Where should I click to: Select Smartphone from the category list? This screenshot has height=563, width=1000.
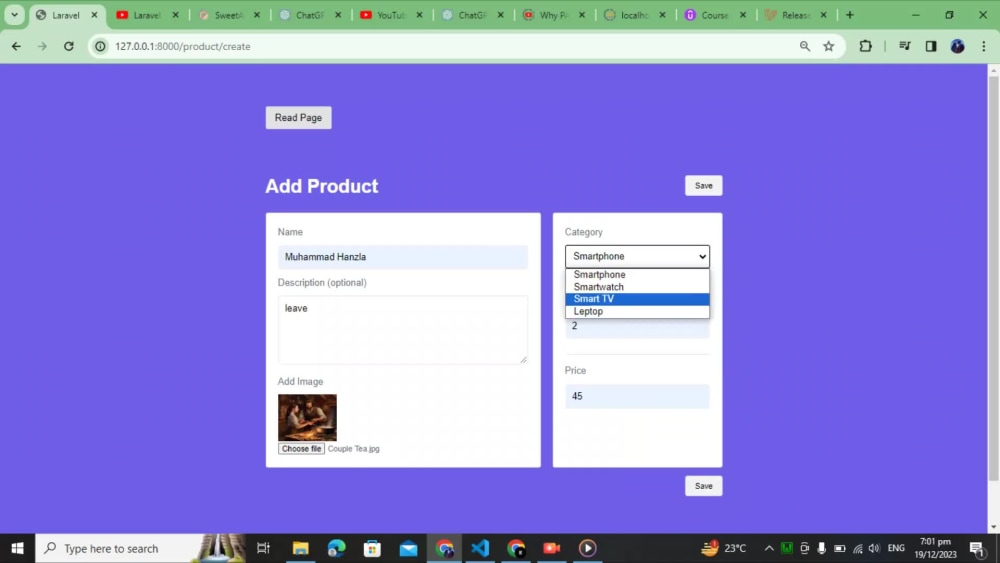(637, 275)
